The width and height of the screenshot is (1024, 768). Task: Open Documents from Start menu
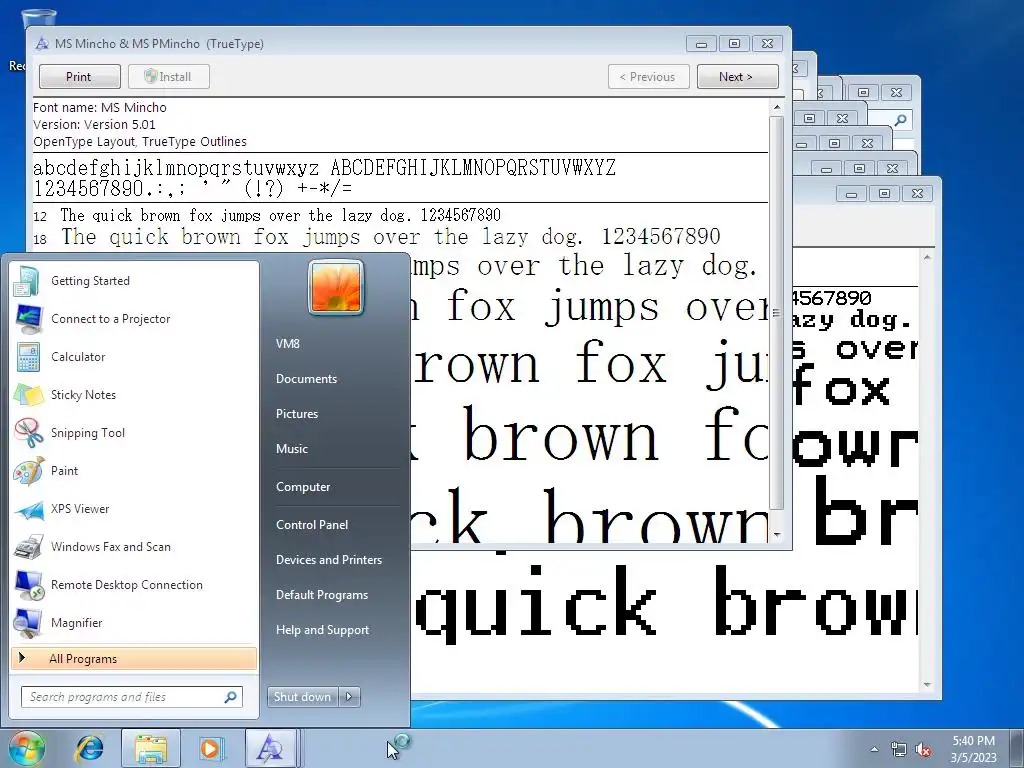pyautogui.click(x=306, y=379)
